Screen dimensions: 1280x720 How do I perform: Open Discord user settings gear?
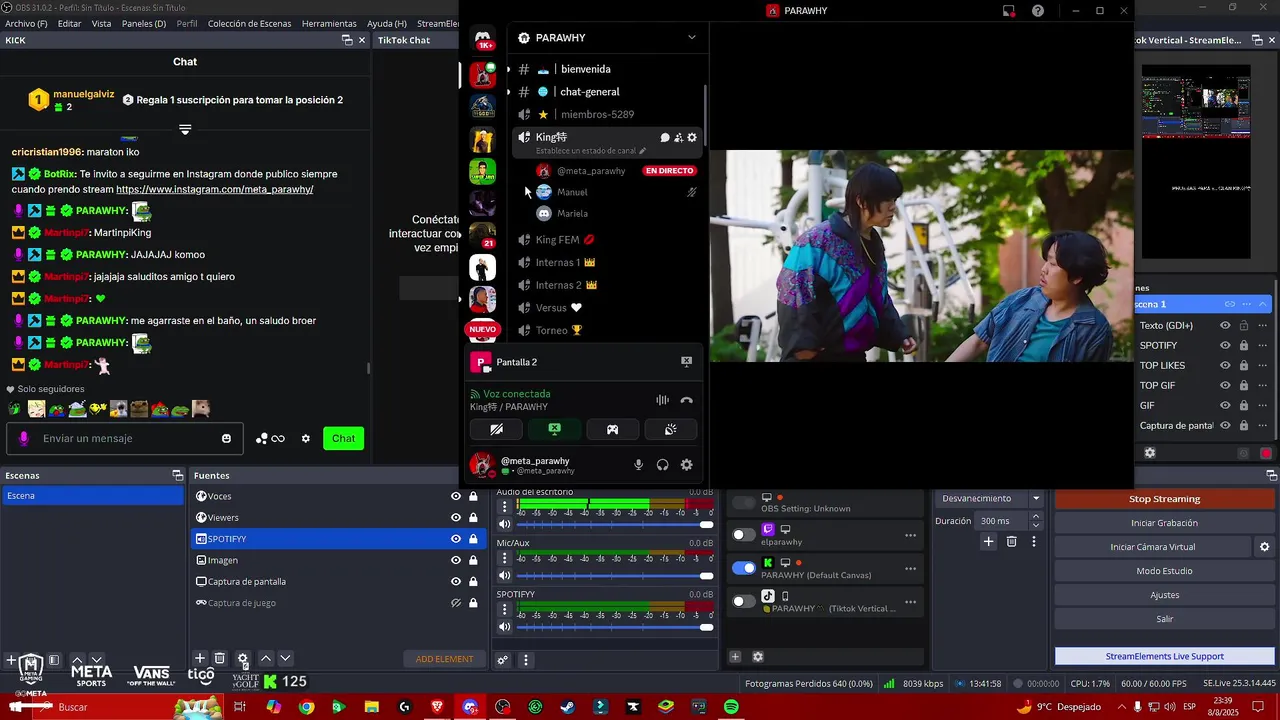[686, 465]
